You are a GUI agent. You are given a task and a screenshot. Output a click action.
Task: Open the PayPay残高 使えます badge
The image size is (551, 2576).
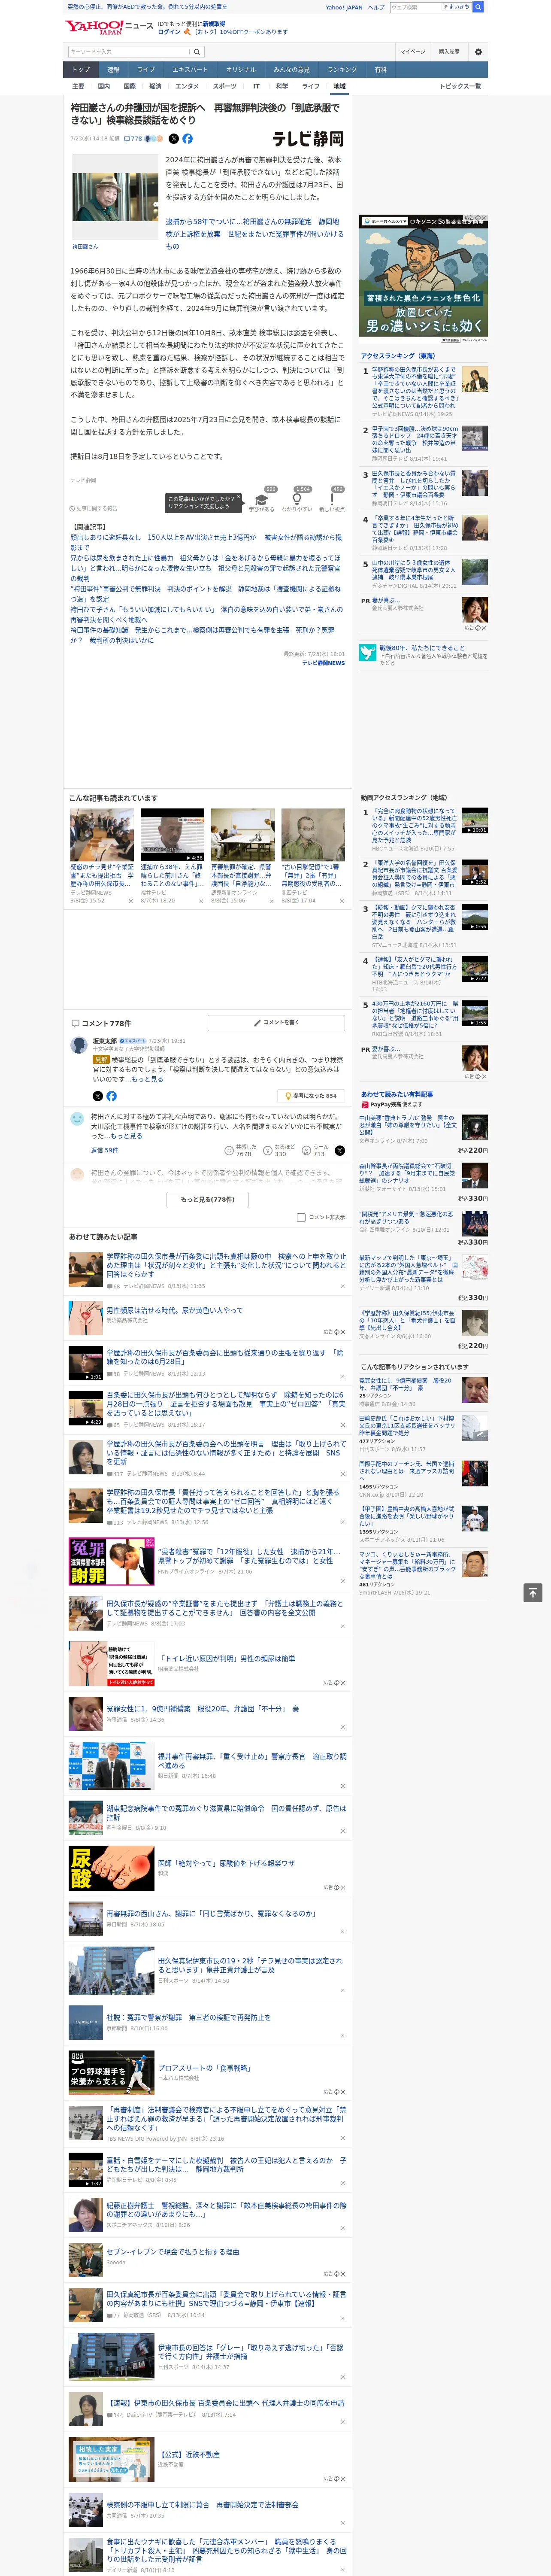[391, 1105]
